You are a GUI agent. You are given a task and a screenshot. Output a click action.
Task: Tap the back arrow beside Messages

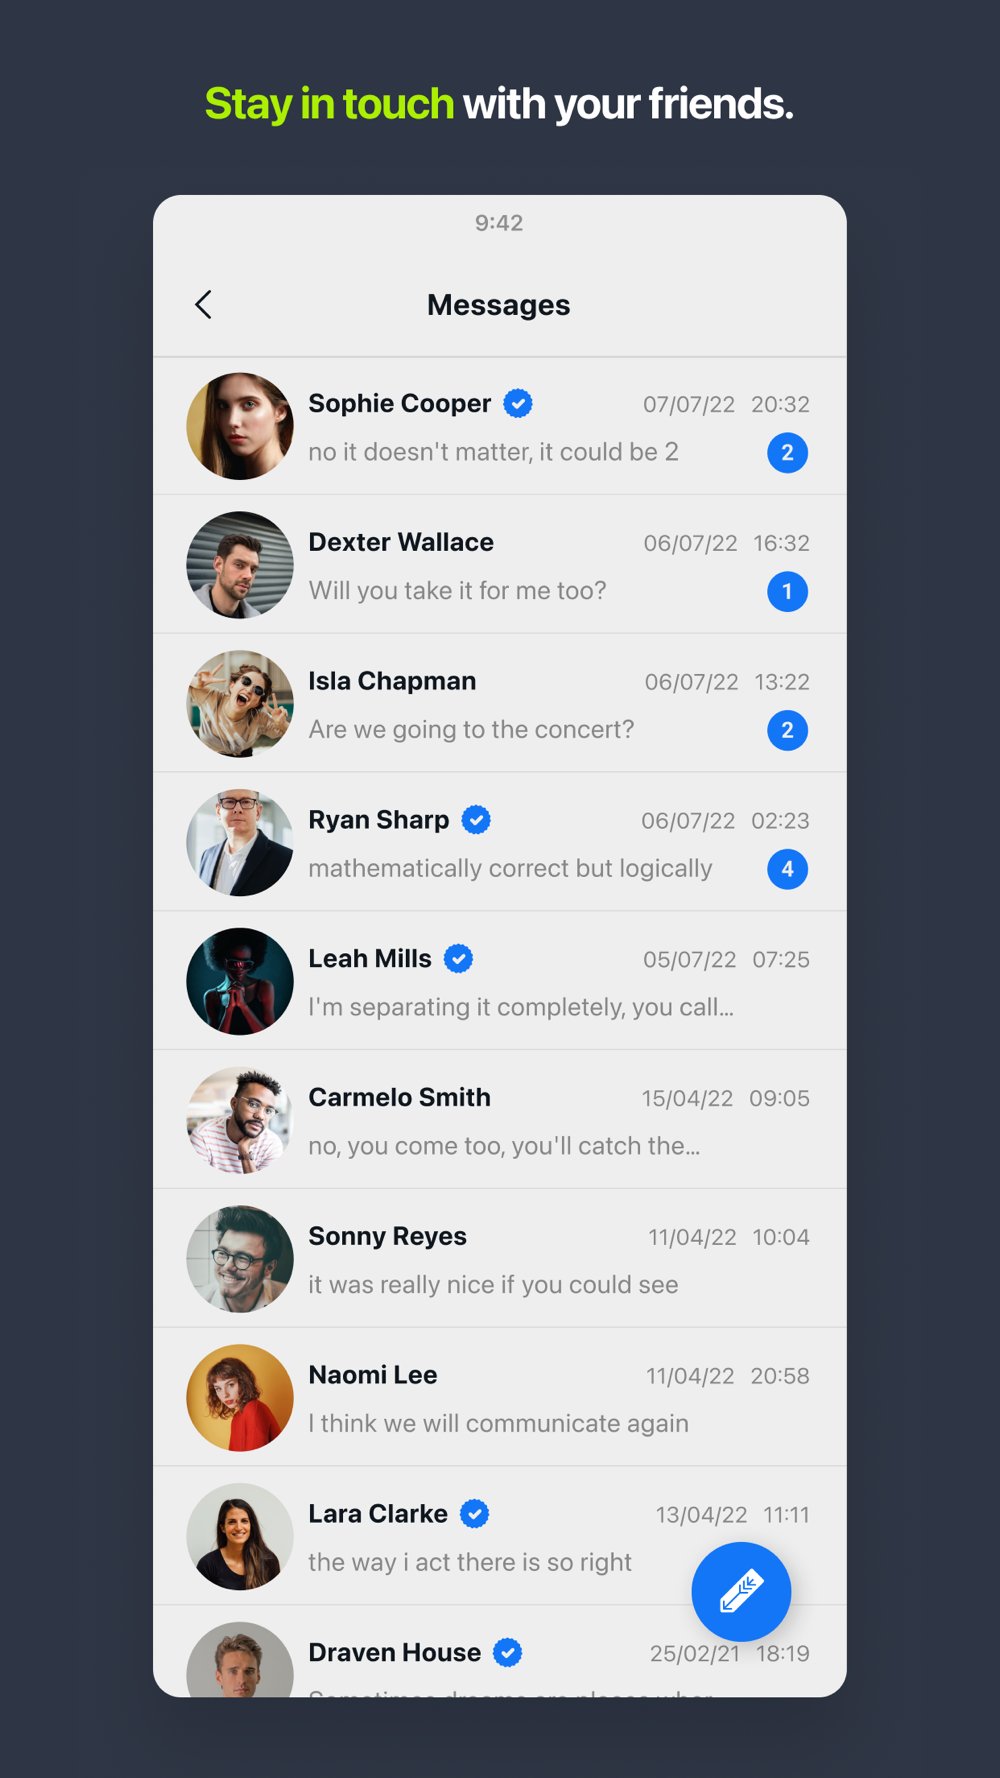click(x=203, y=305)
